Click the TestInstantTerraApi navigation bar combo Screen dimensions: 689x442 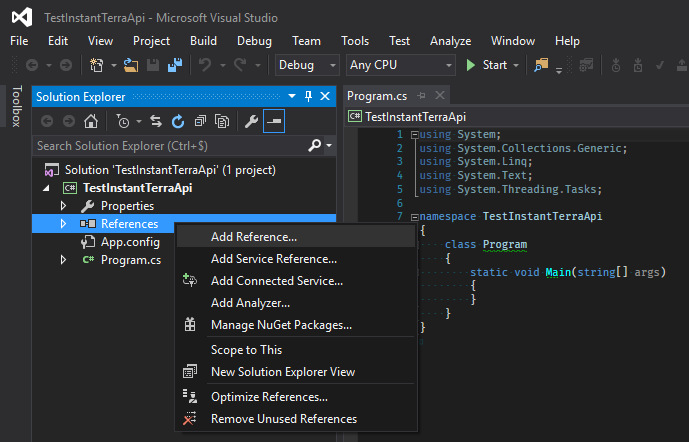click(x=516, y=116)
